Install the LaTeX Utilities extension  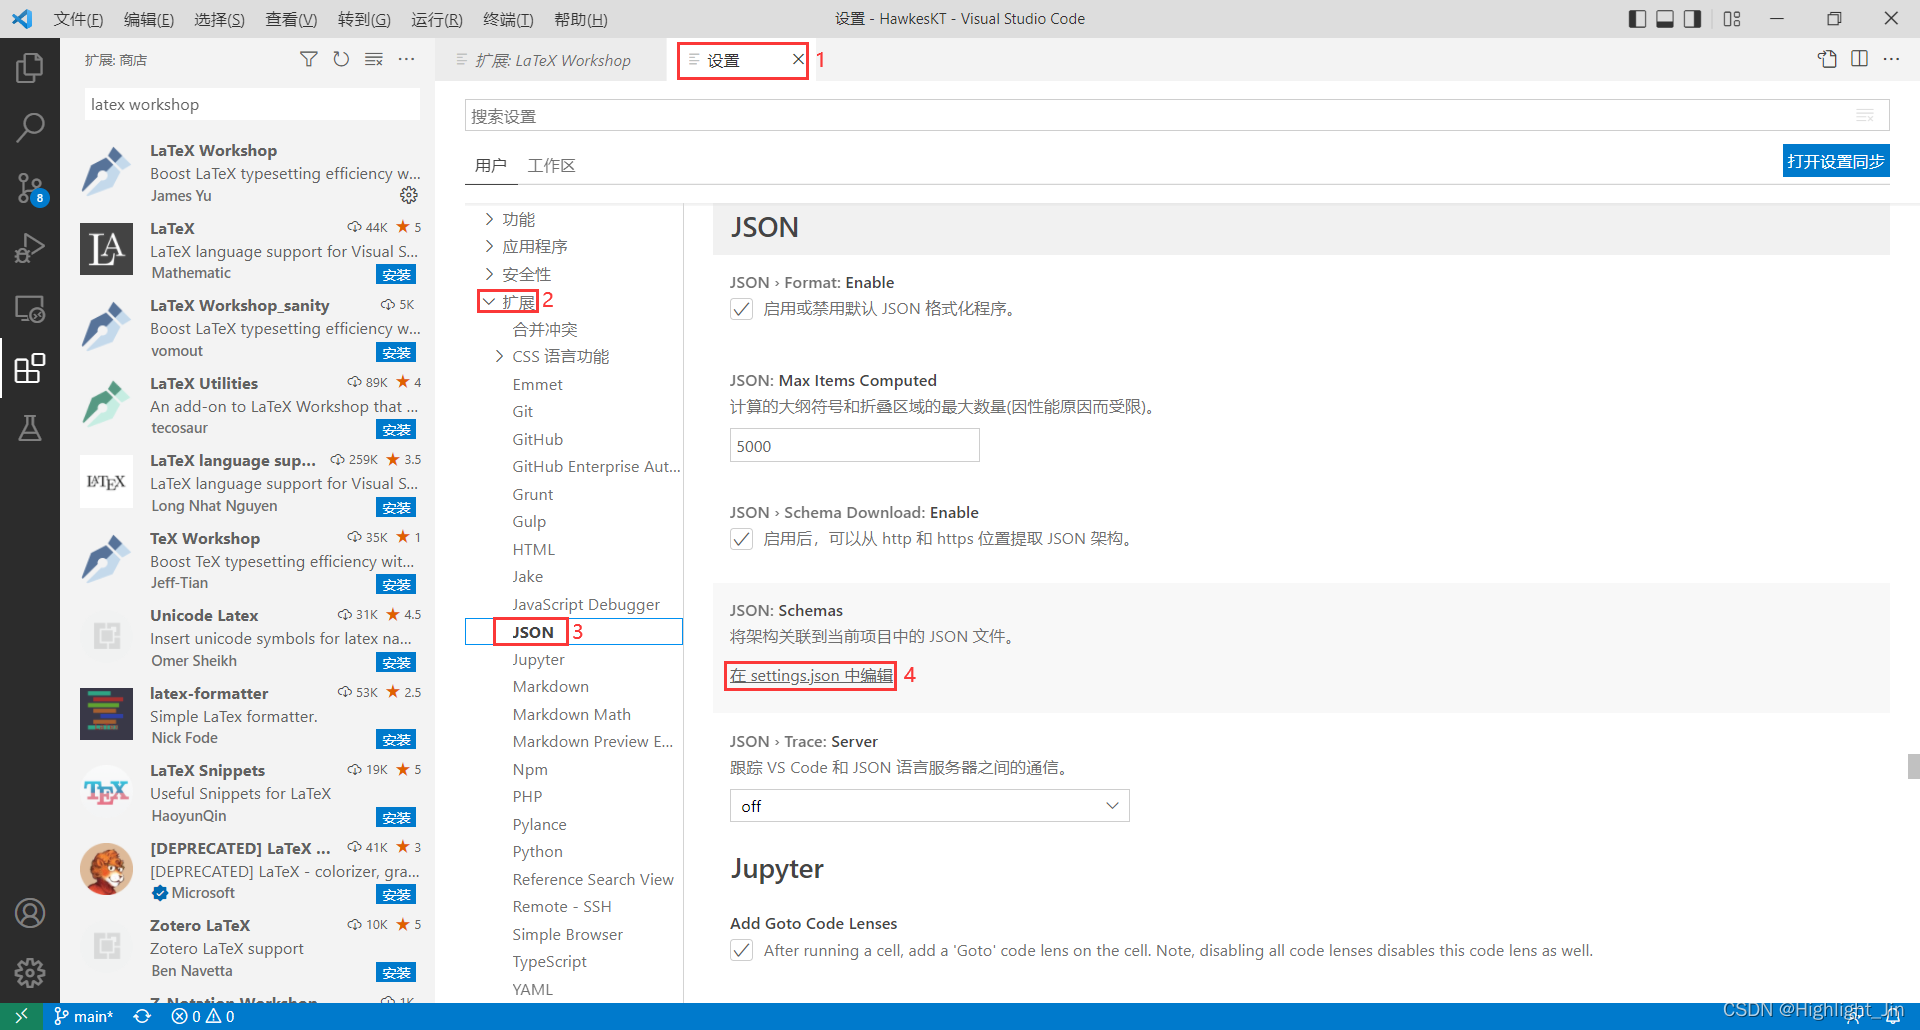[x=396, y=430]
